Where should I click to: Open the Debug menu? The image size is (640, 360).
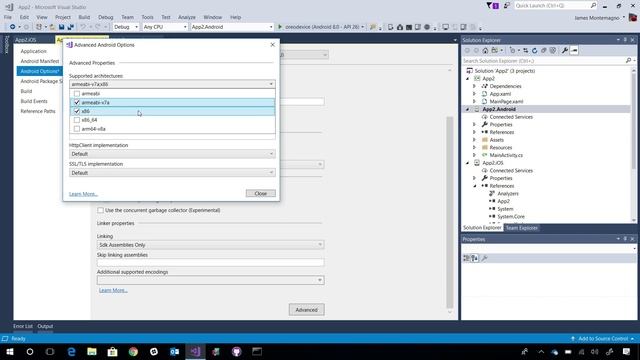105,17
